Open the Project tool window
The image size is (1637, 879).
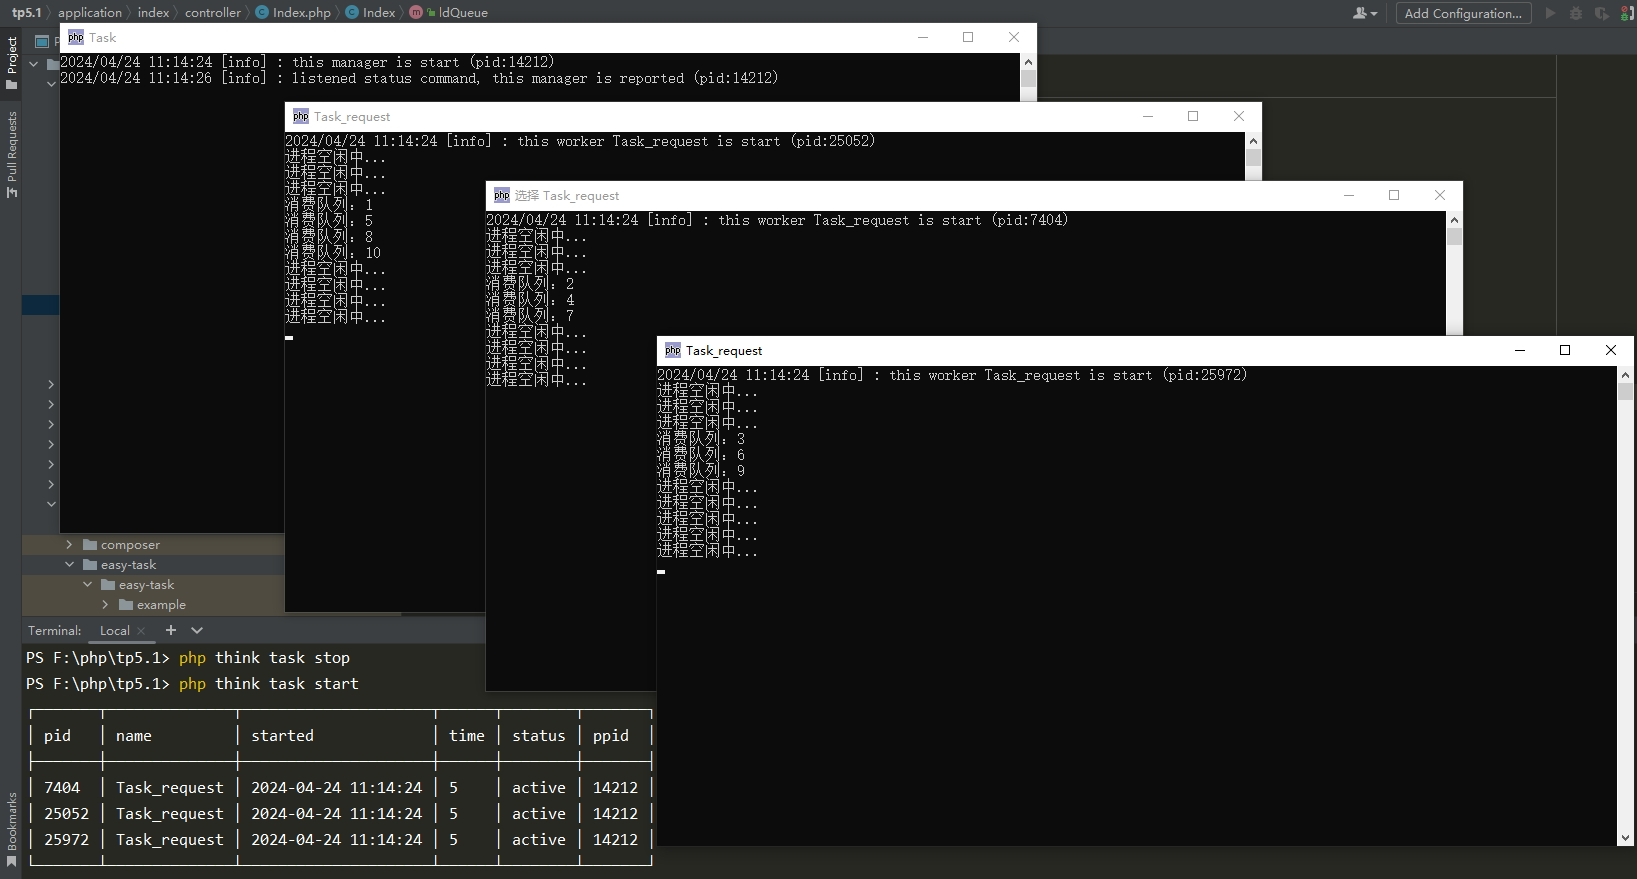11,63
